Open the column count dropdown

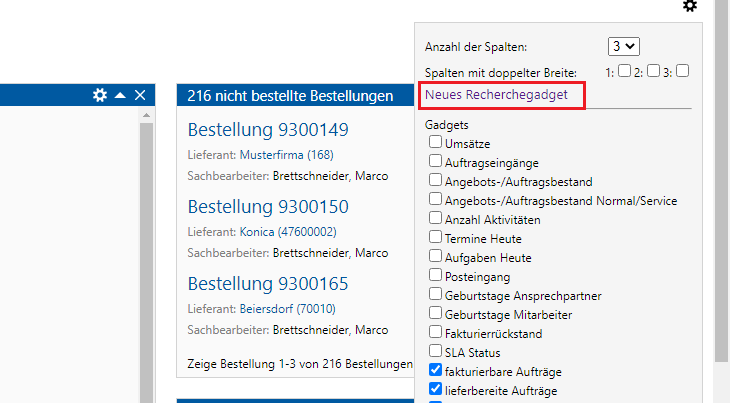click(x=624, y=46)
